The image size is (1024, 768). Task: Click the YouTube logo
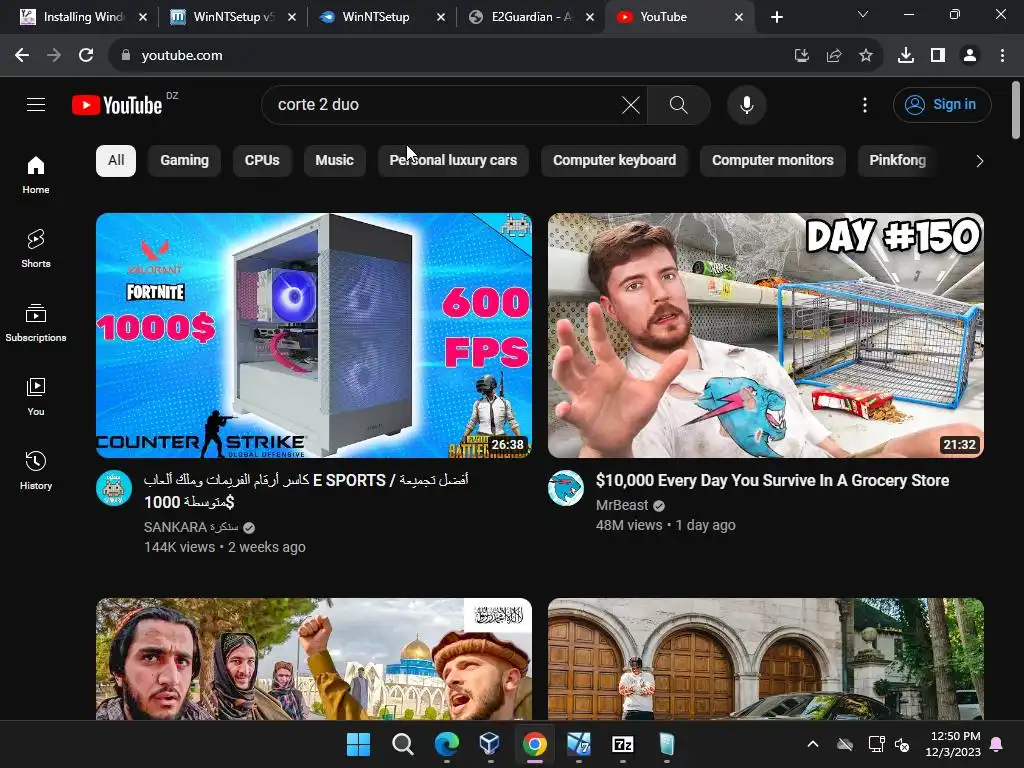pyautogui.click(x=117, y=104)
